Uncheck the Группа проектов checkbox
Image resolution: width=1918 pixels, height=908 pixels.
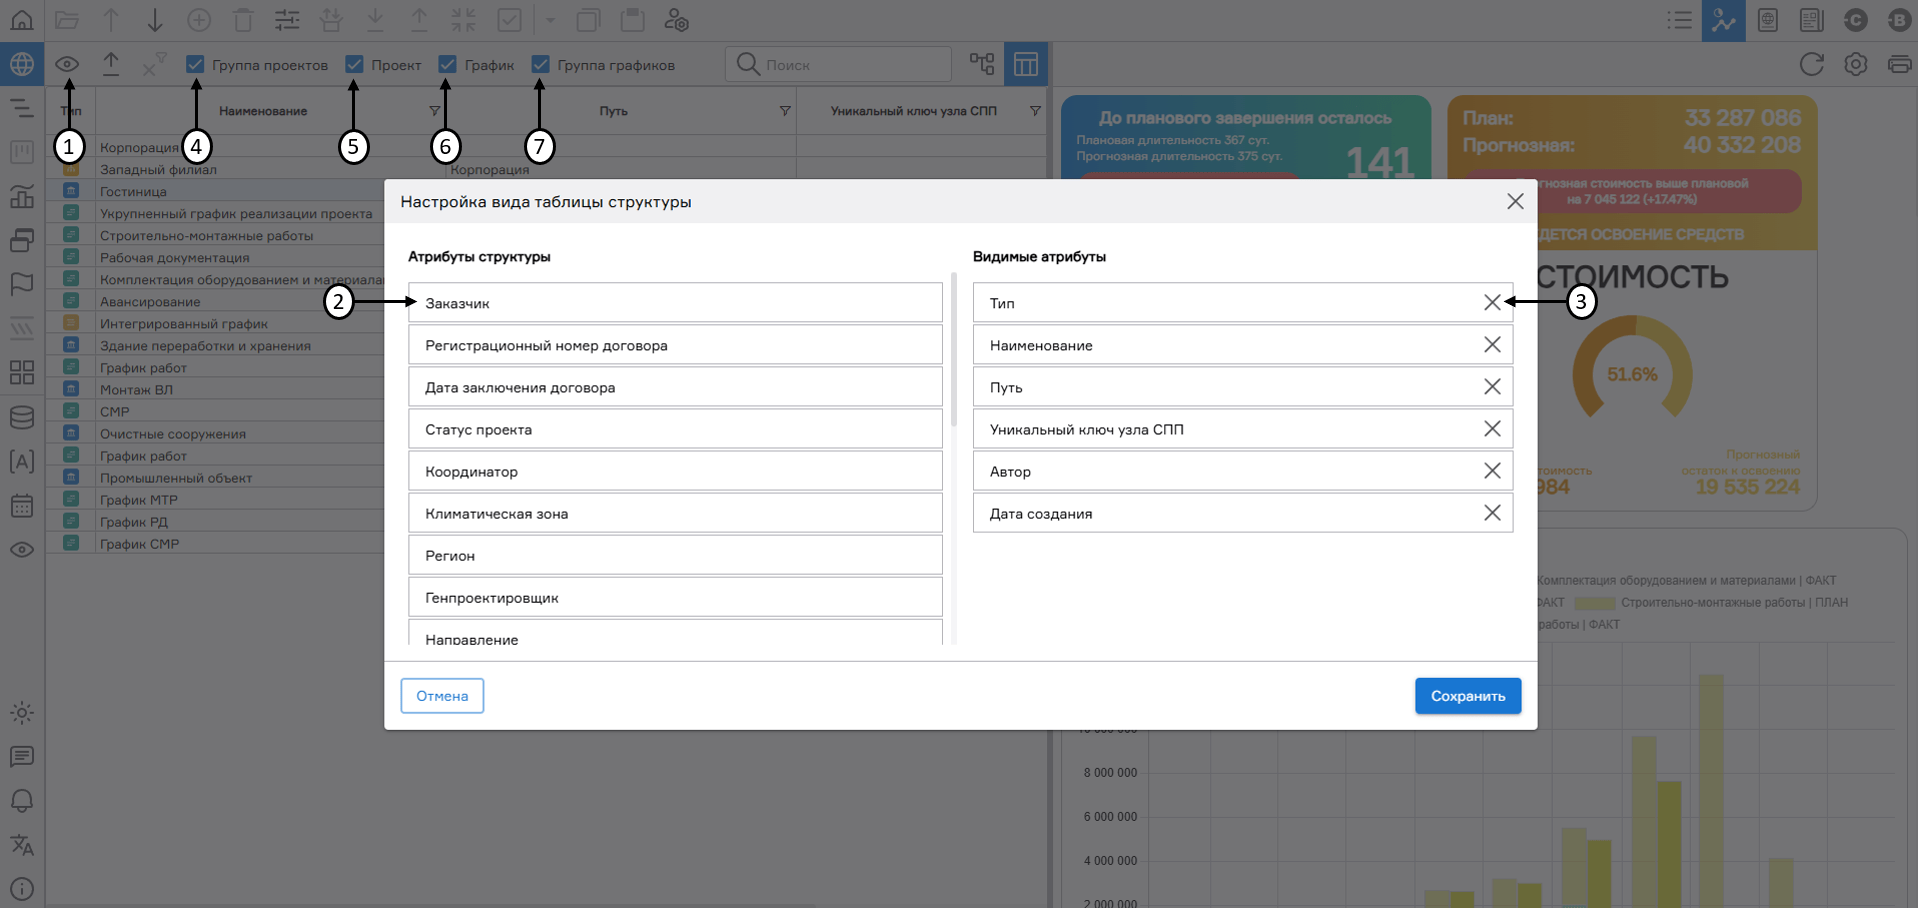click(196, 65)
